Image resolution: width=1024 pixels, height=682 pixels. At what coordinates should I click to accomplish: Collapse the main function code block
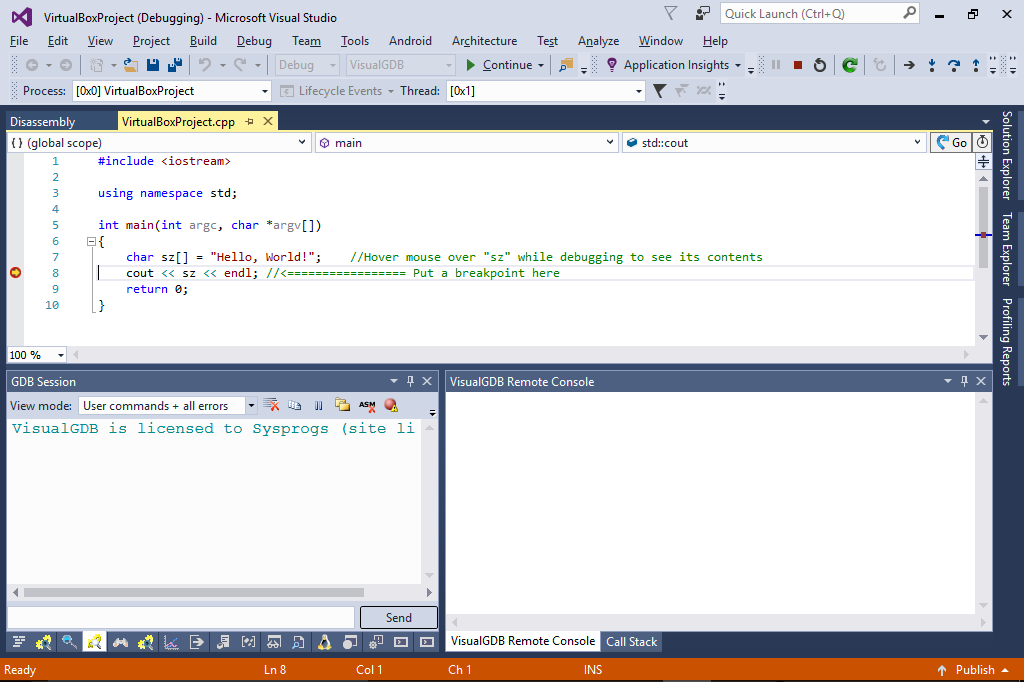[91, 241]
